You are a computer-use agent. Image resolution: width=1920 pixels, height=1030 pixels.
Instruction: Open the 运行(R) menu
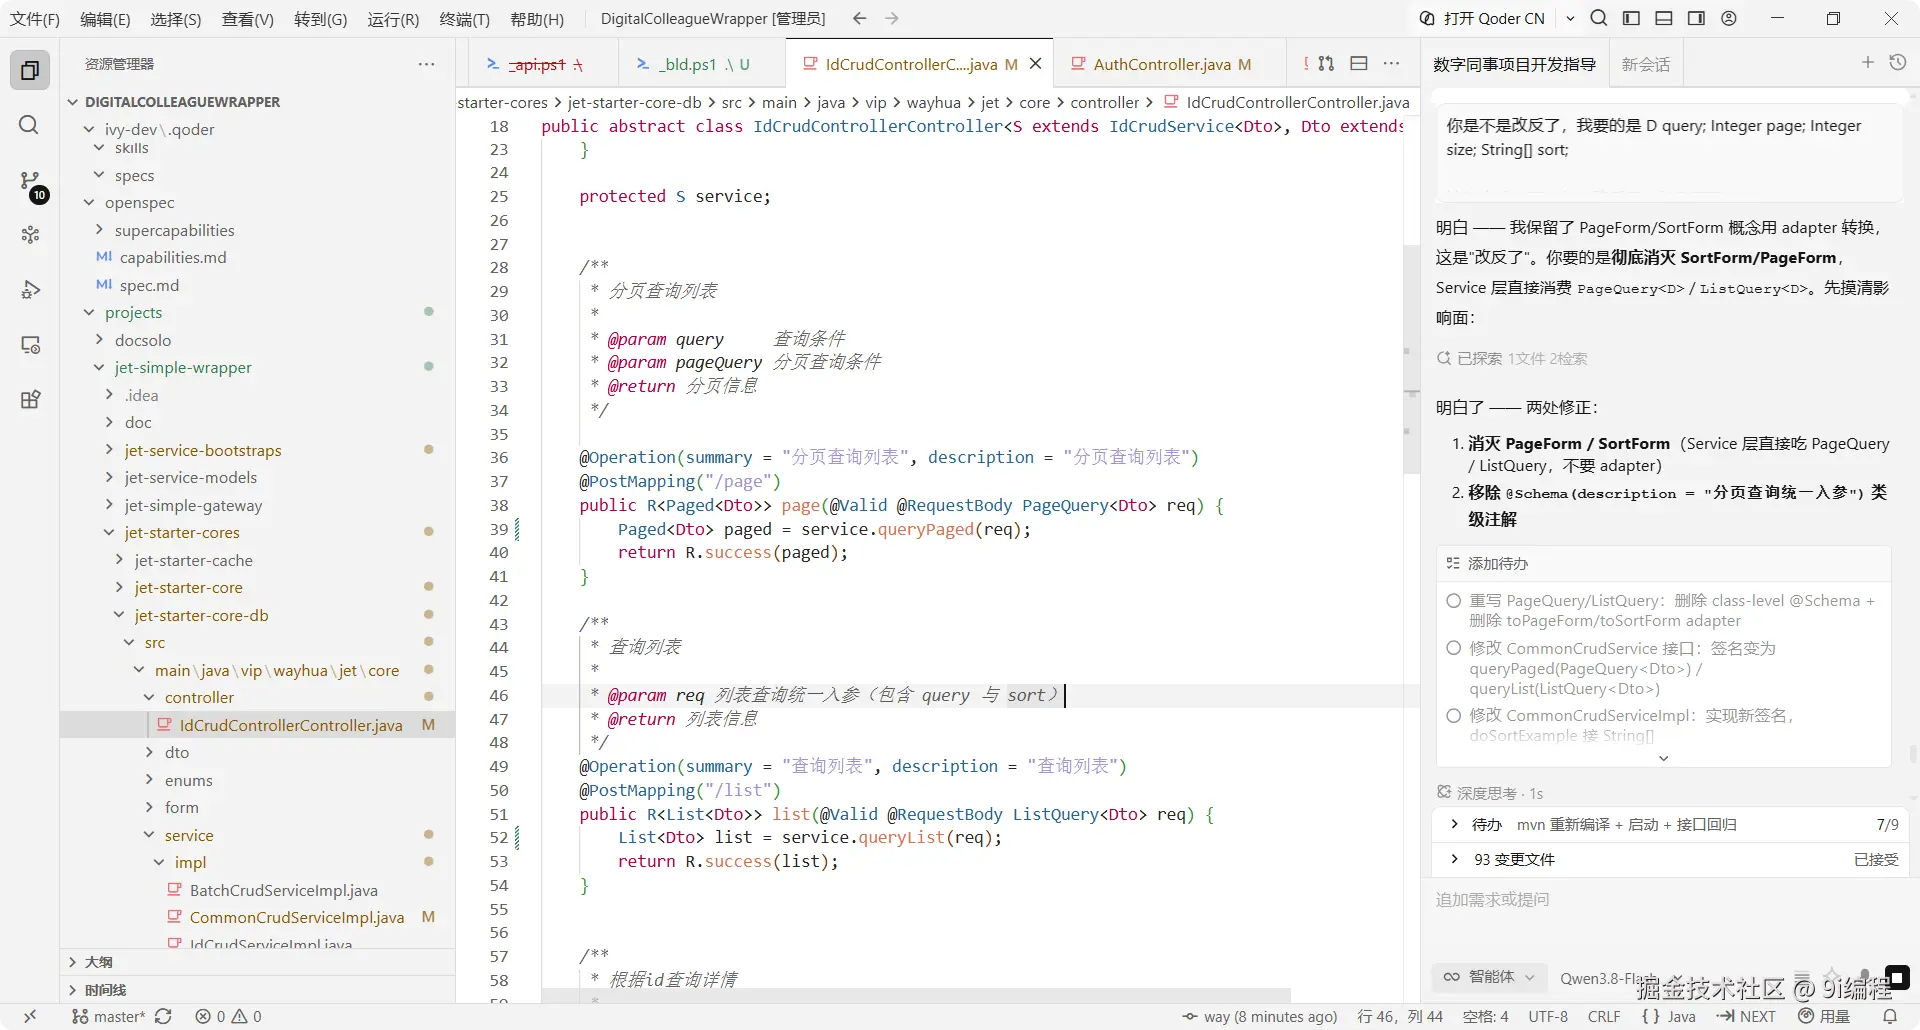393,19
